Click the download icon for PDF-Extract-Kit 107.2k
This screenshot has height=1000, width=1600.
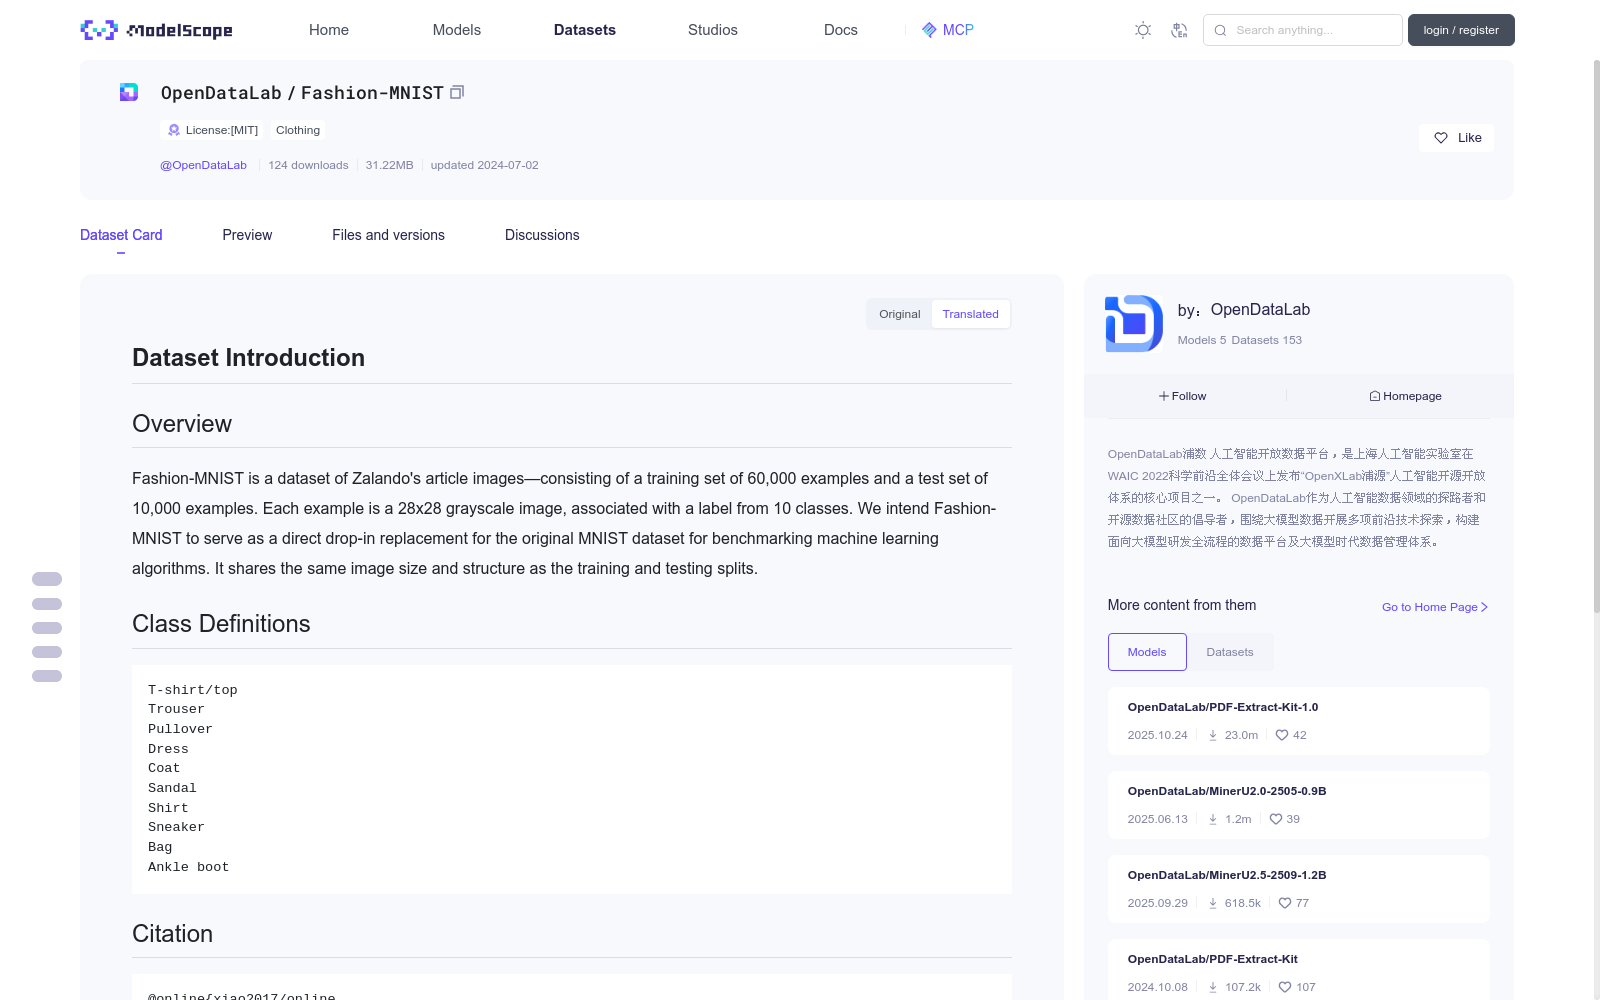coord(1213,987)
